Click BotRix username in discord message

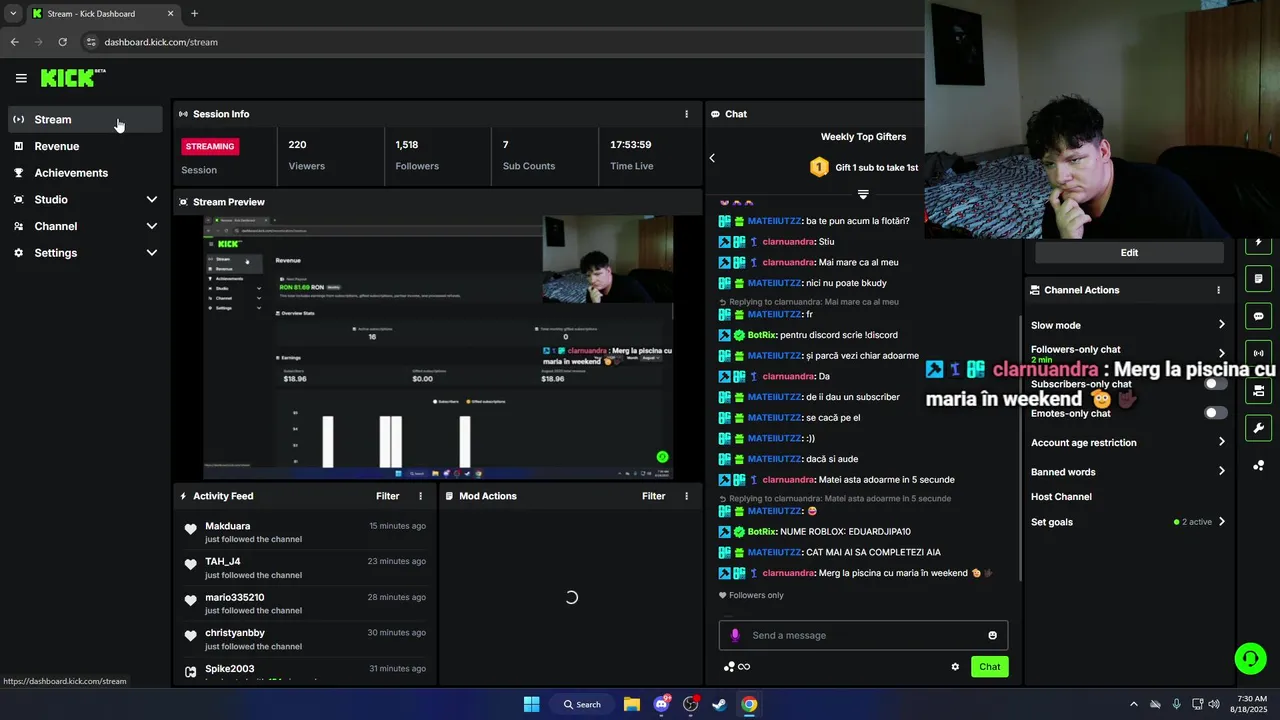coord(762,335)
